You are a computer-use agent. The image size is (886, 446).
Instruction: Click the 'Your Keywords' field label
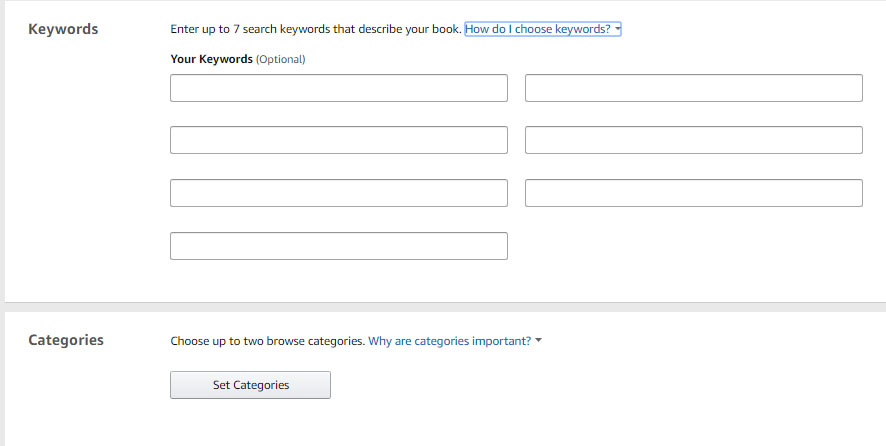[x=211, y=59]
